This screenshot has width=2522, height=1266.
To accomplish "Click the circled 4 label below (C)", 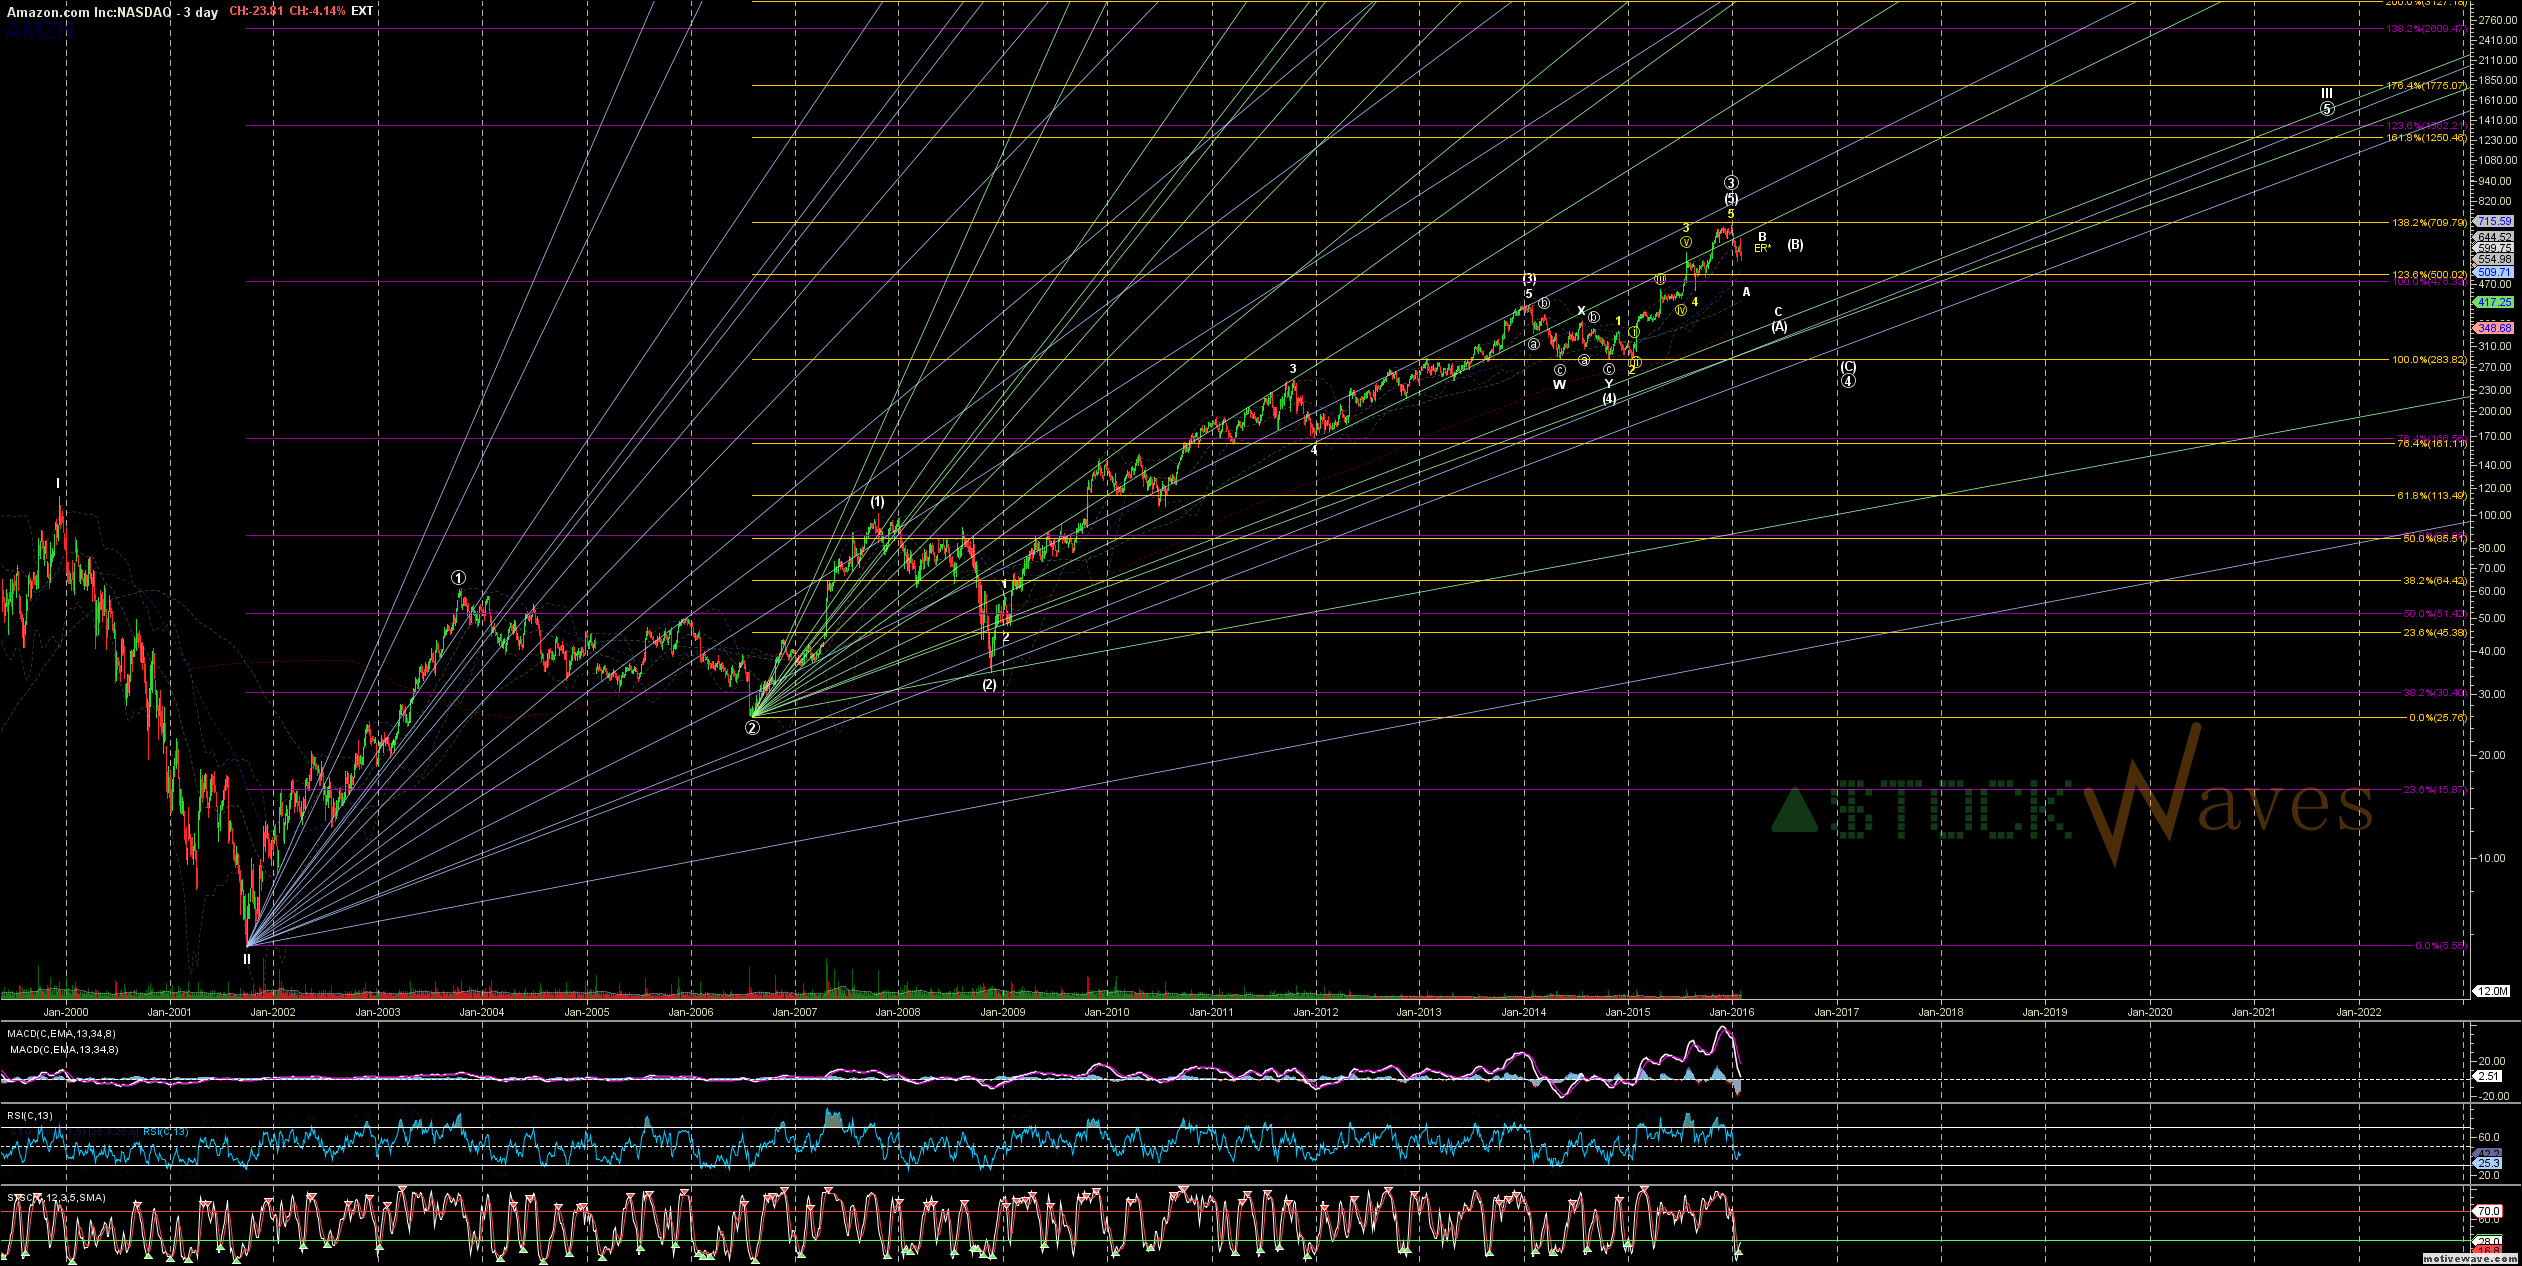I will tap(1848, 381).
